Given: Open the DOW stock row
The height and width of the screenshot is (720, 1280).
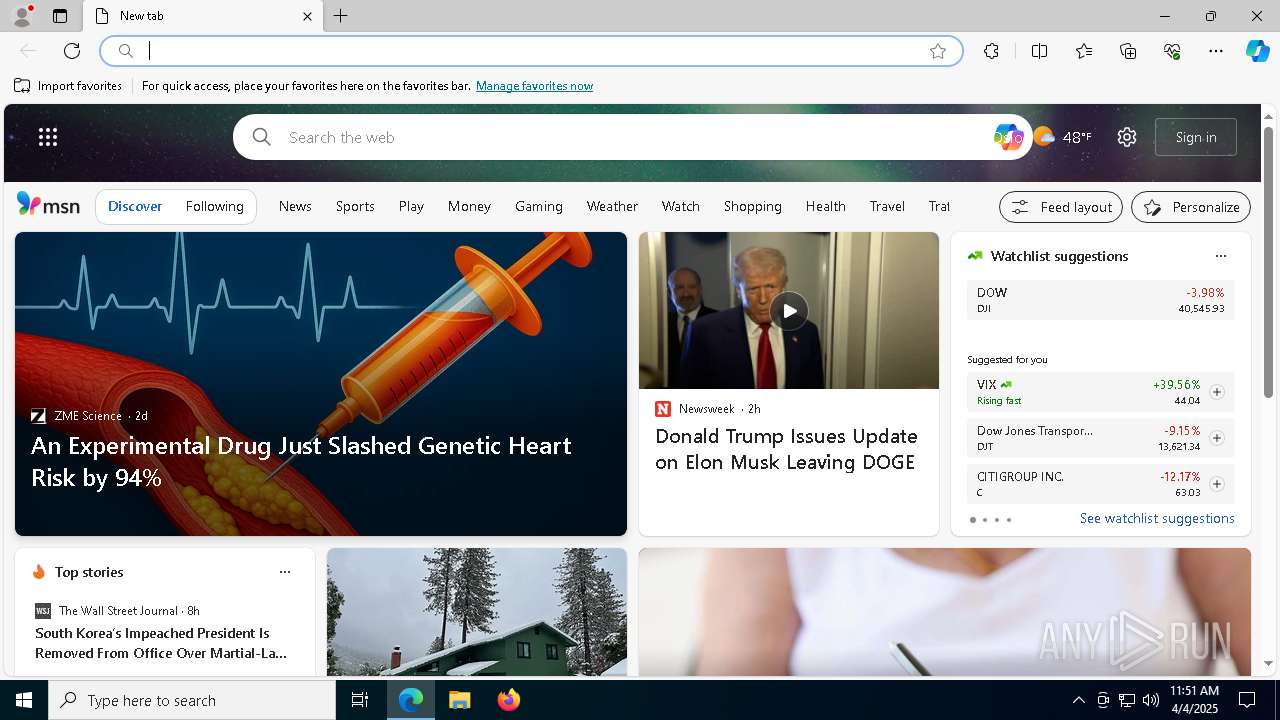Looking at the screenshot, I should point(1100,300).
